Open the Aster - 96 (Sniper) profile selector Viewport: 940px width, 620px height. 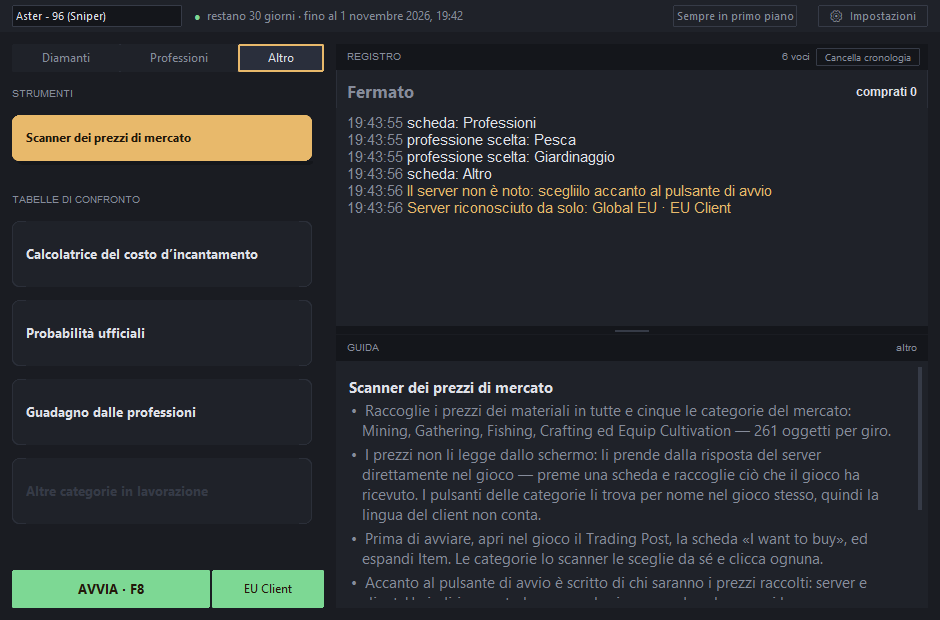97,16
